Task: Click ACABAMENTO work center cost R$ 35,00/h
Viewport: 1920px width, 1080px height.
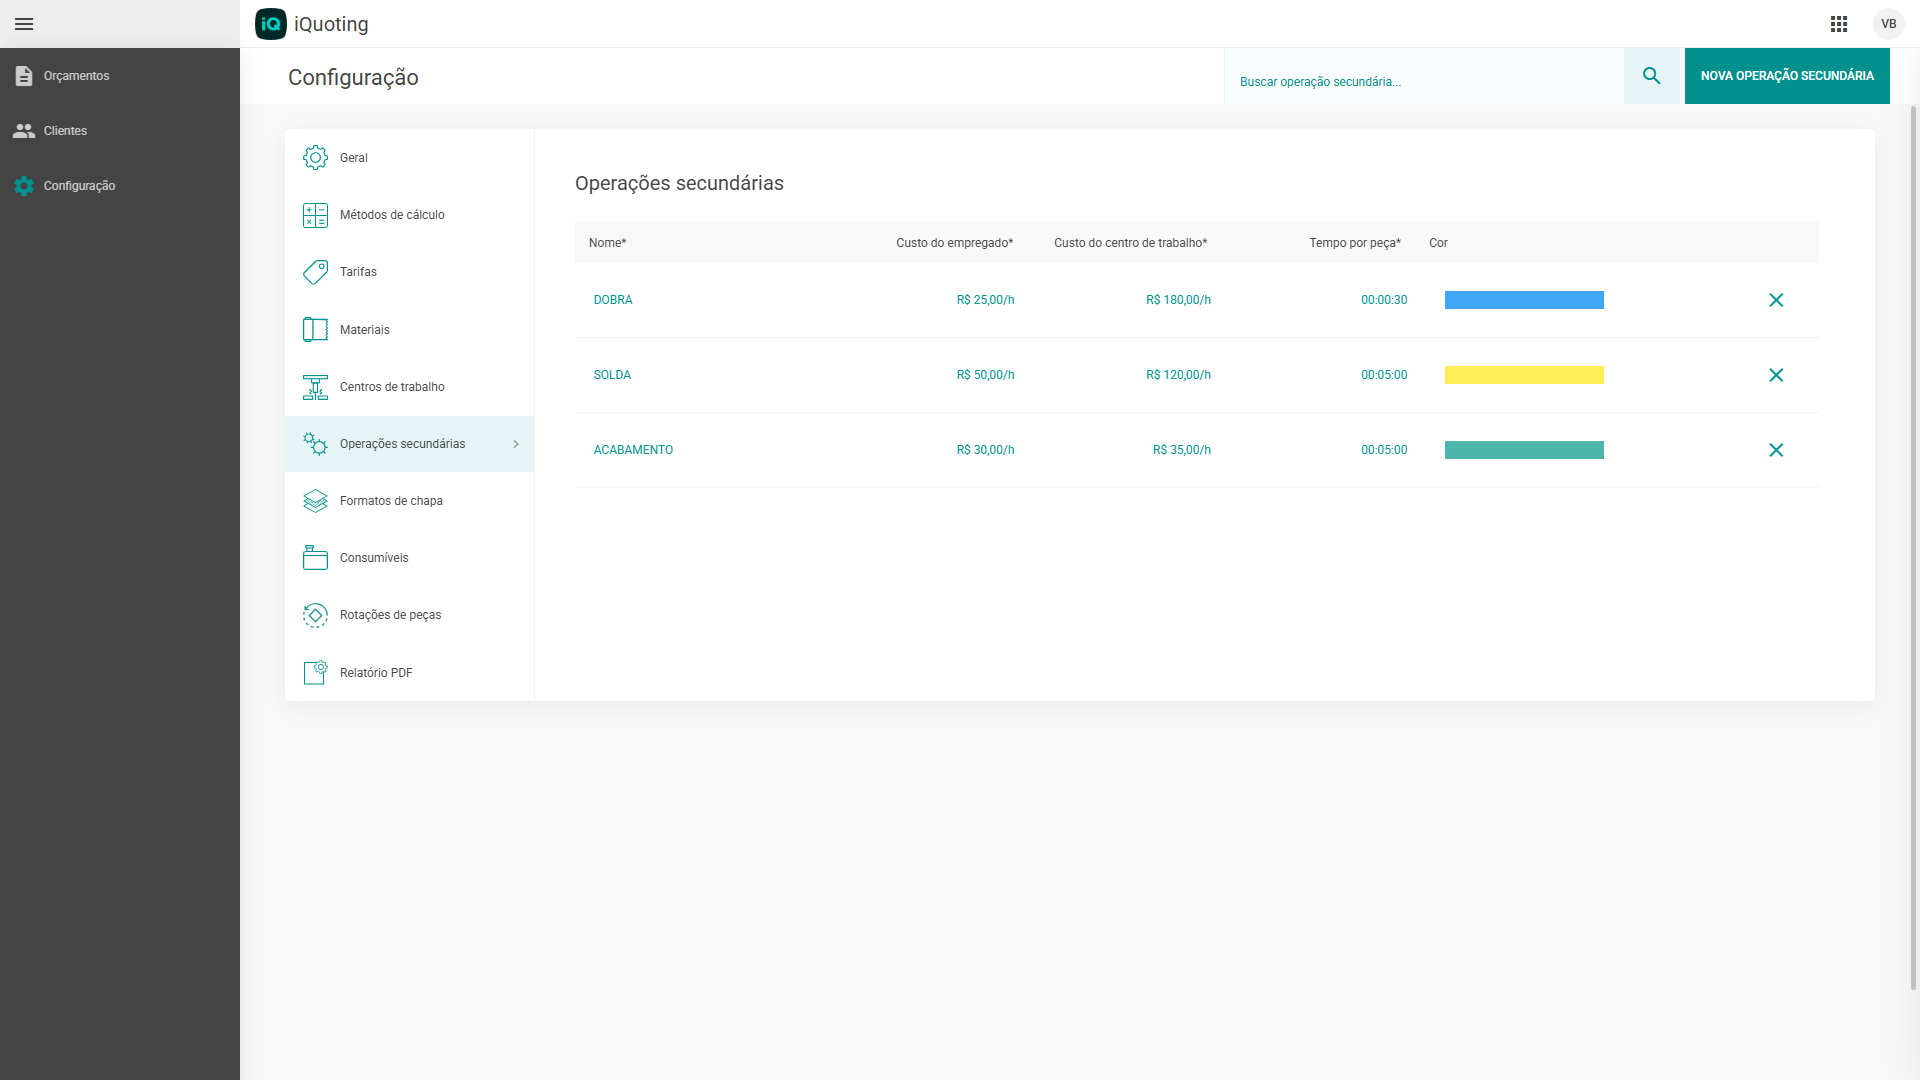Action: click(x=1181, y=450)
